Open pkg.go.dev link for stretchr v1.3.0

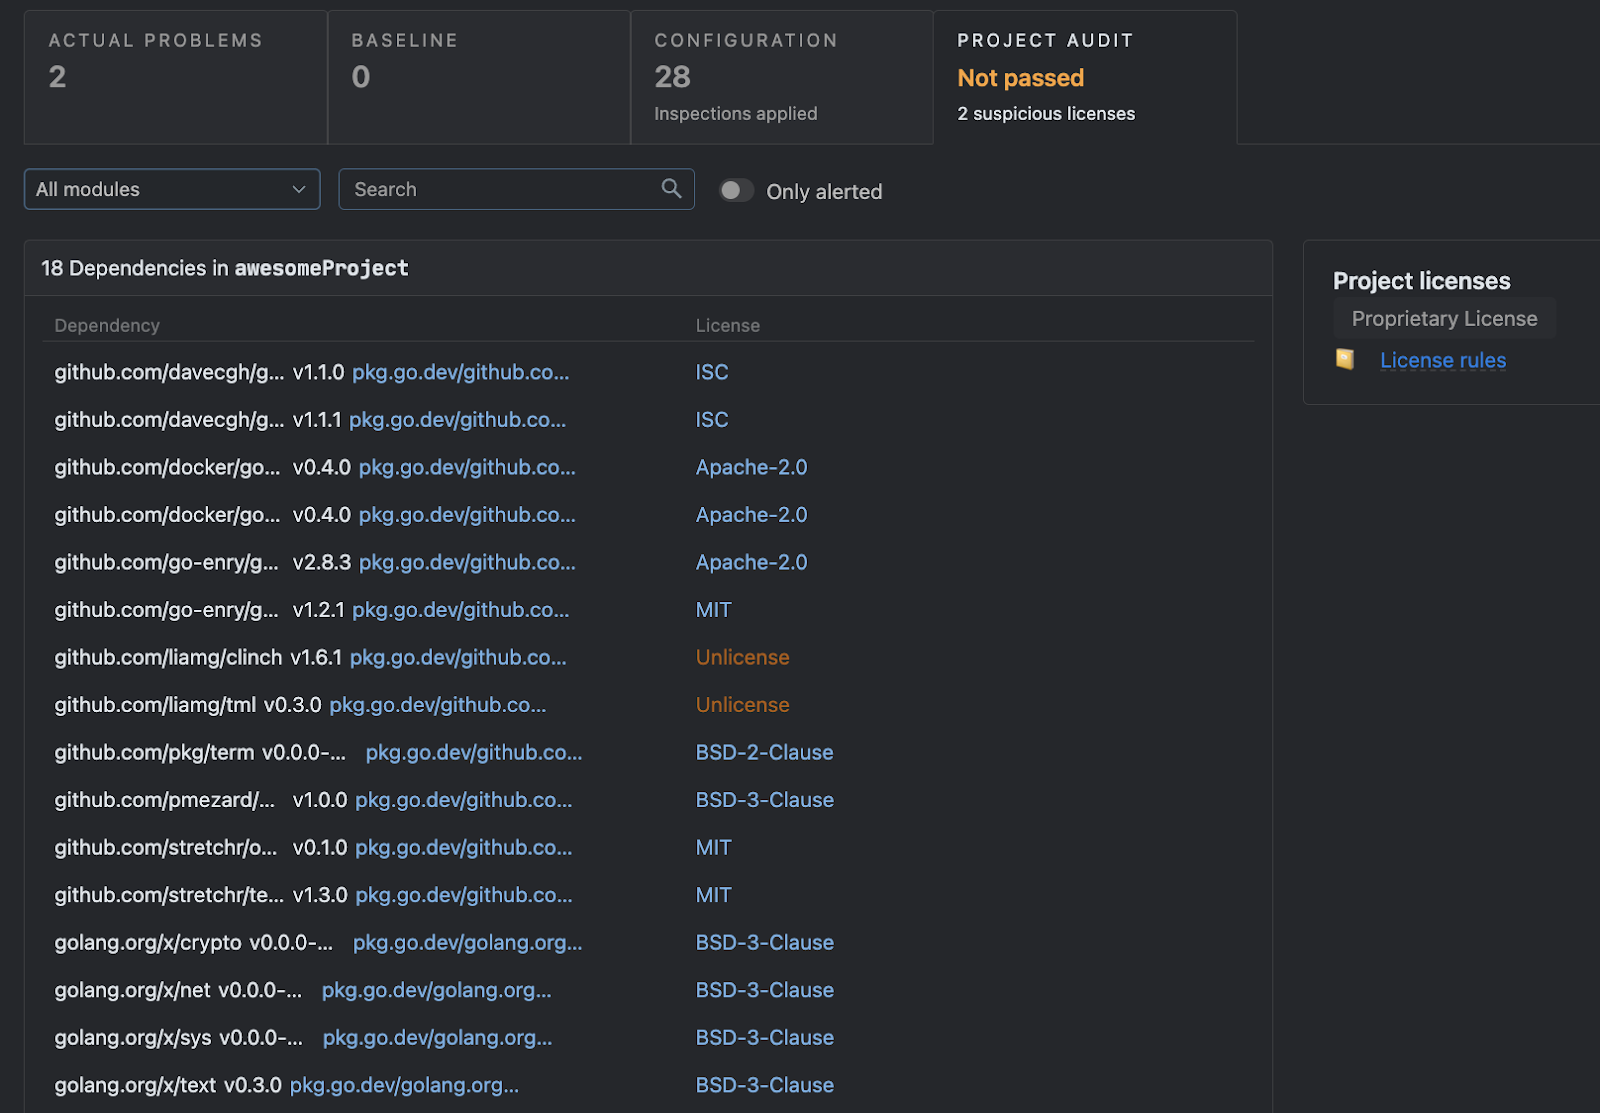pos(464,895)
